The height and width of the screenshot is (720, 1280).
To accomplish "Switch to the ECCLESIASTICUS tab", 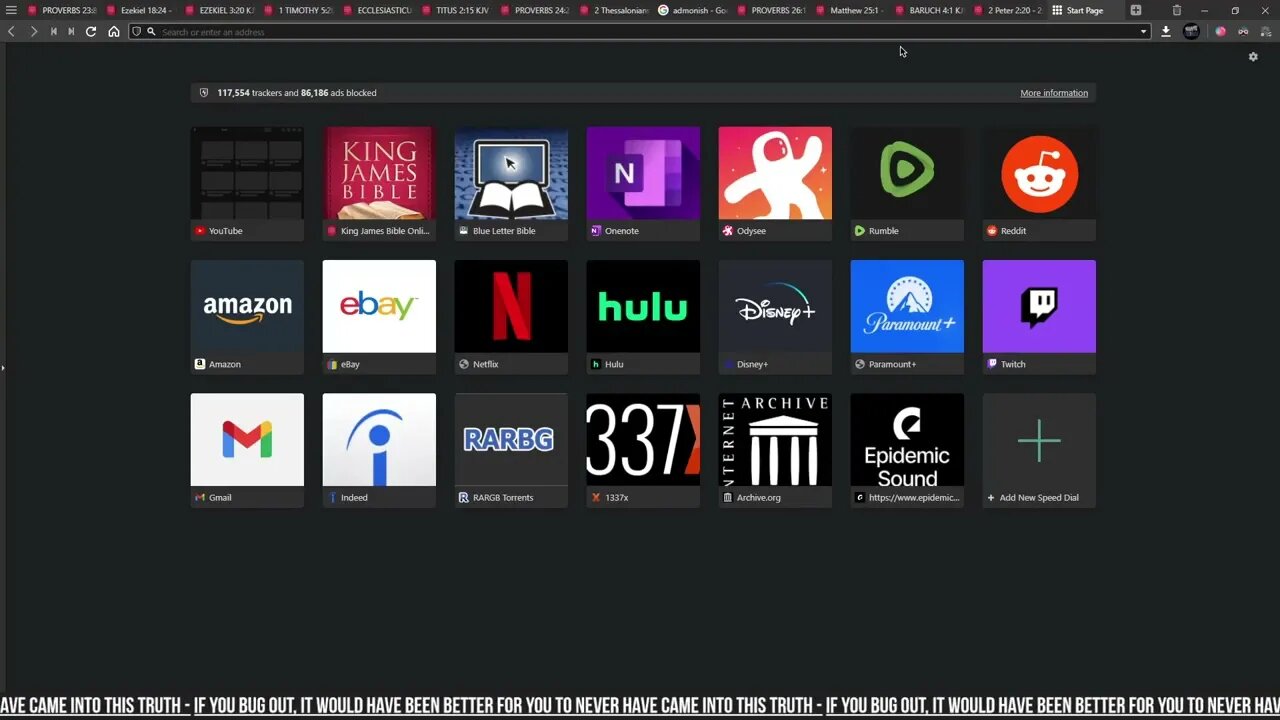I will (377, 10).
